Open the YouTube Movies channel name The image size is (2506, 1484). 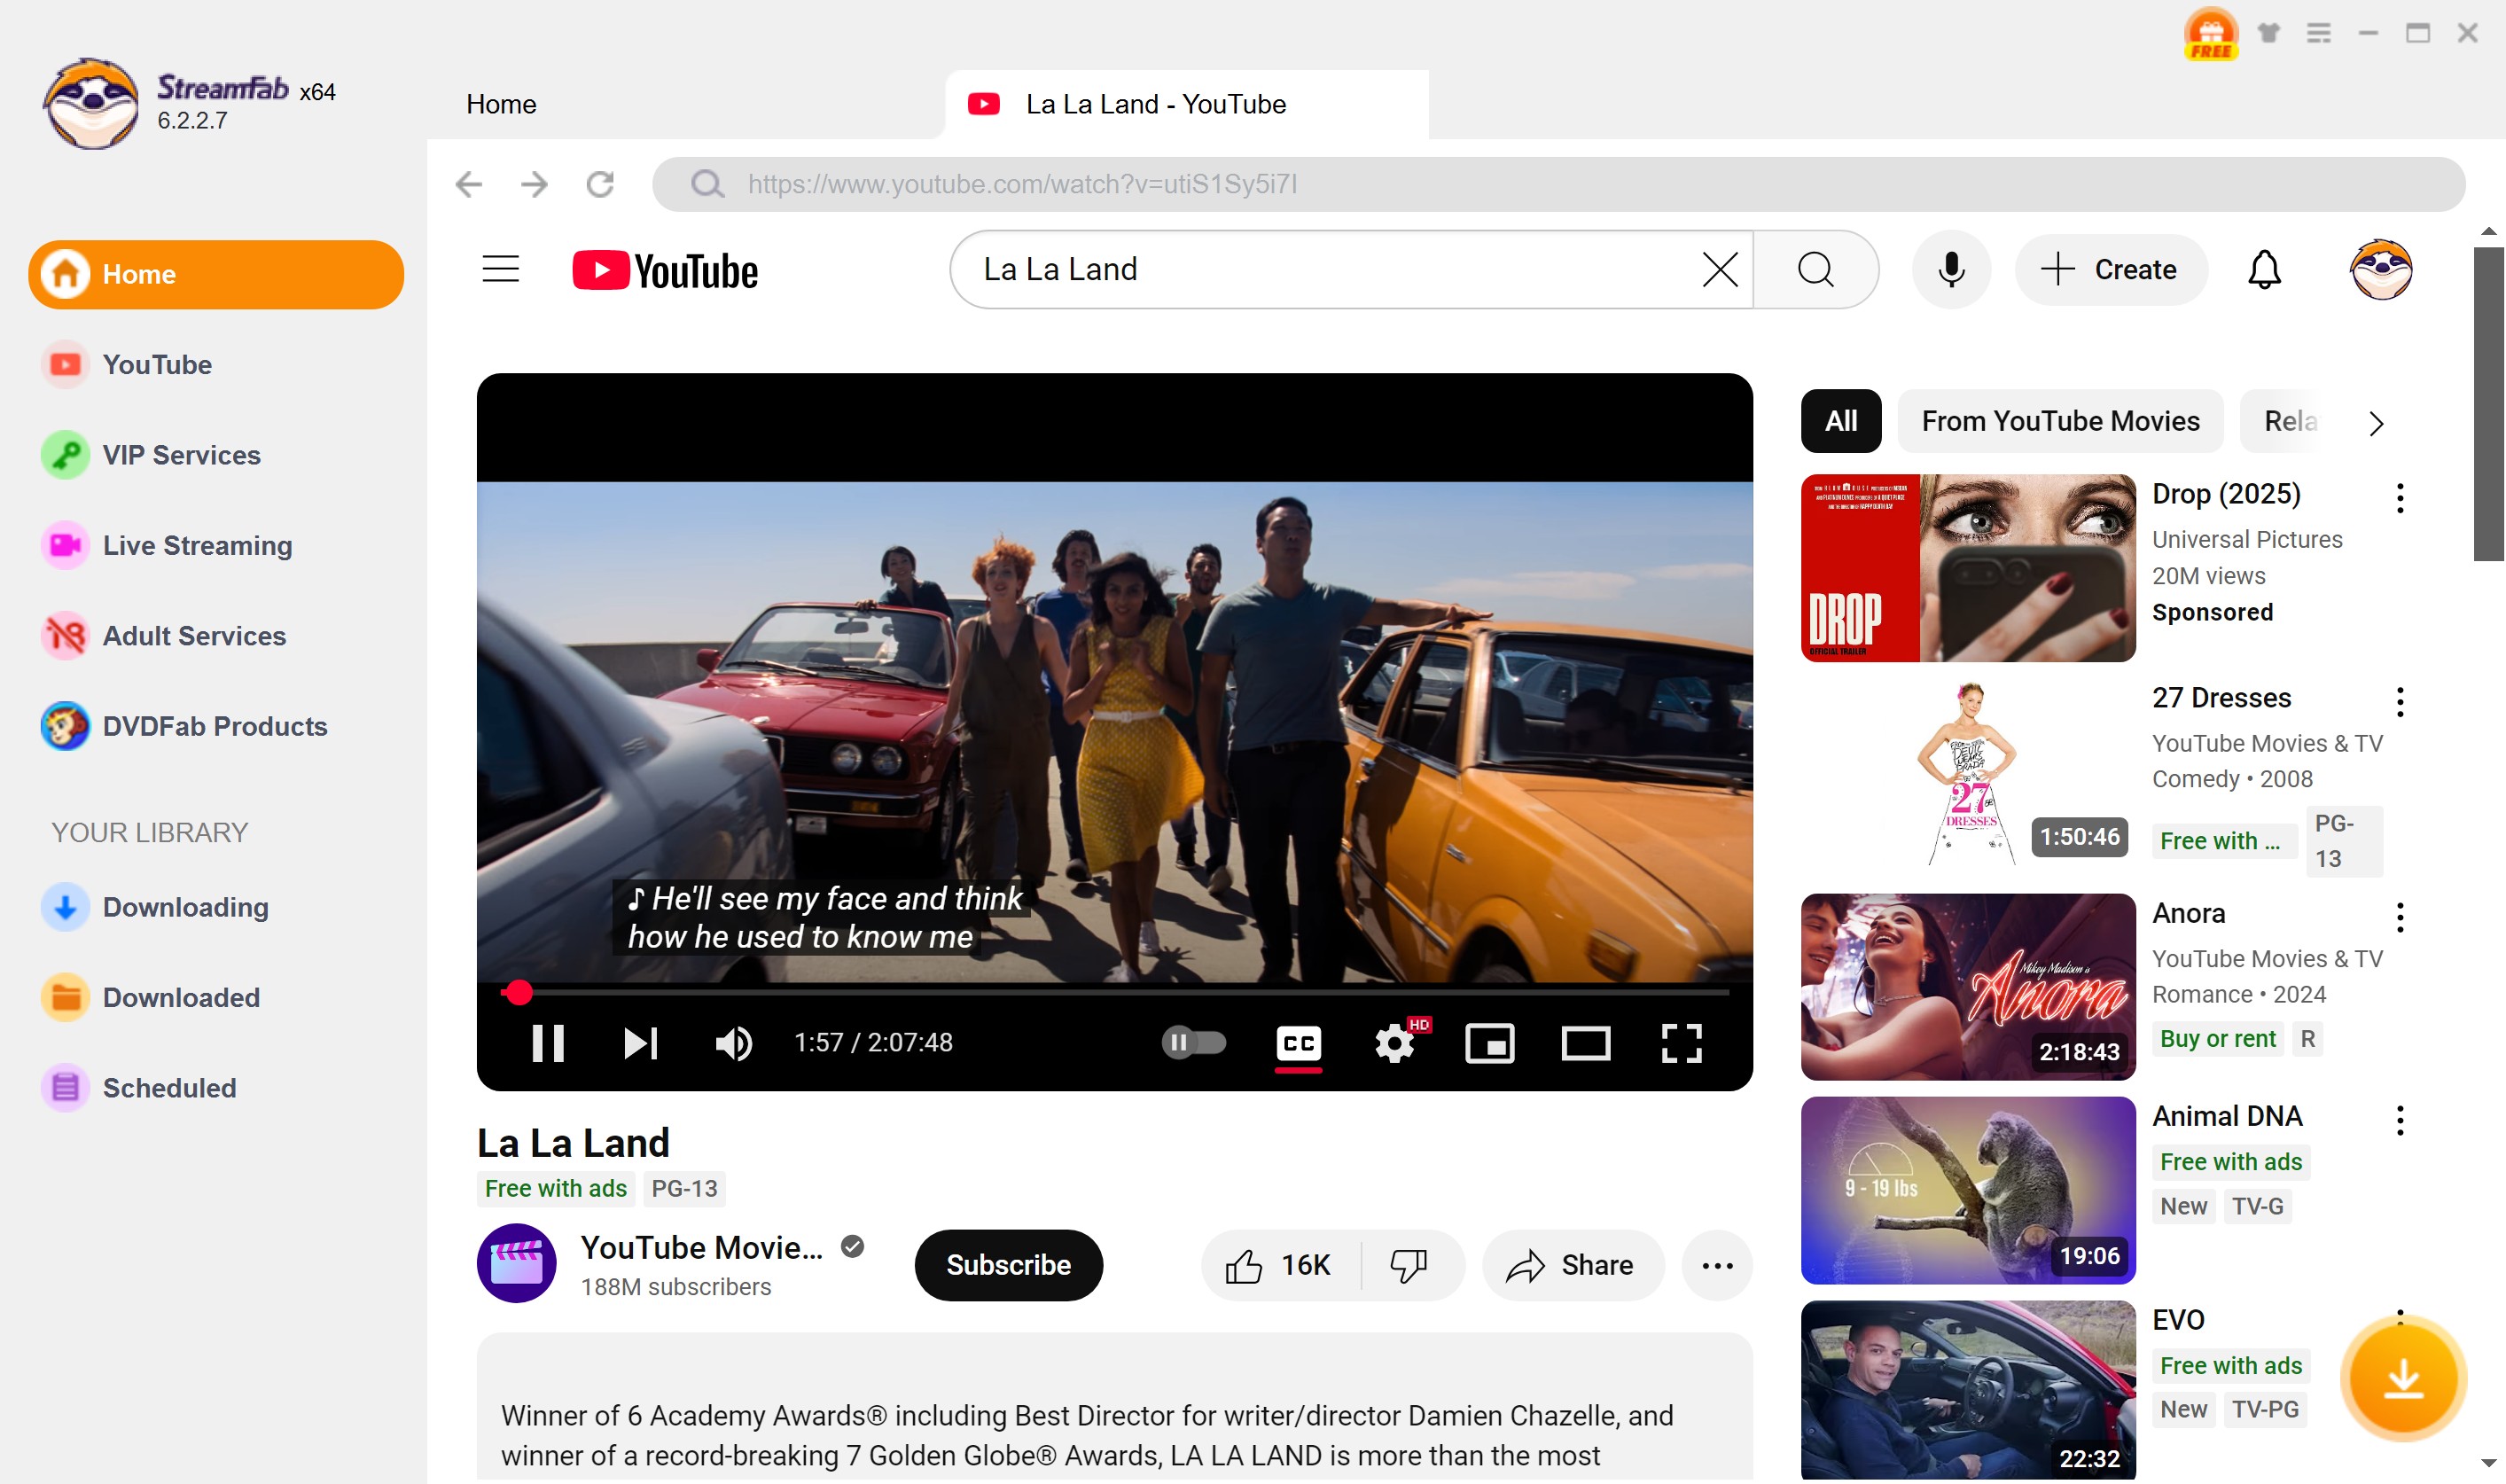[x=701, y=1247]
